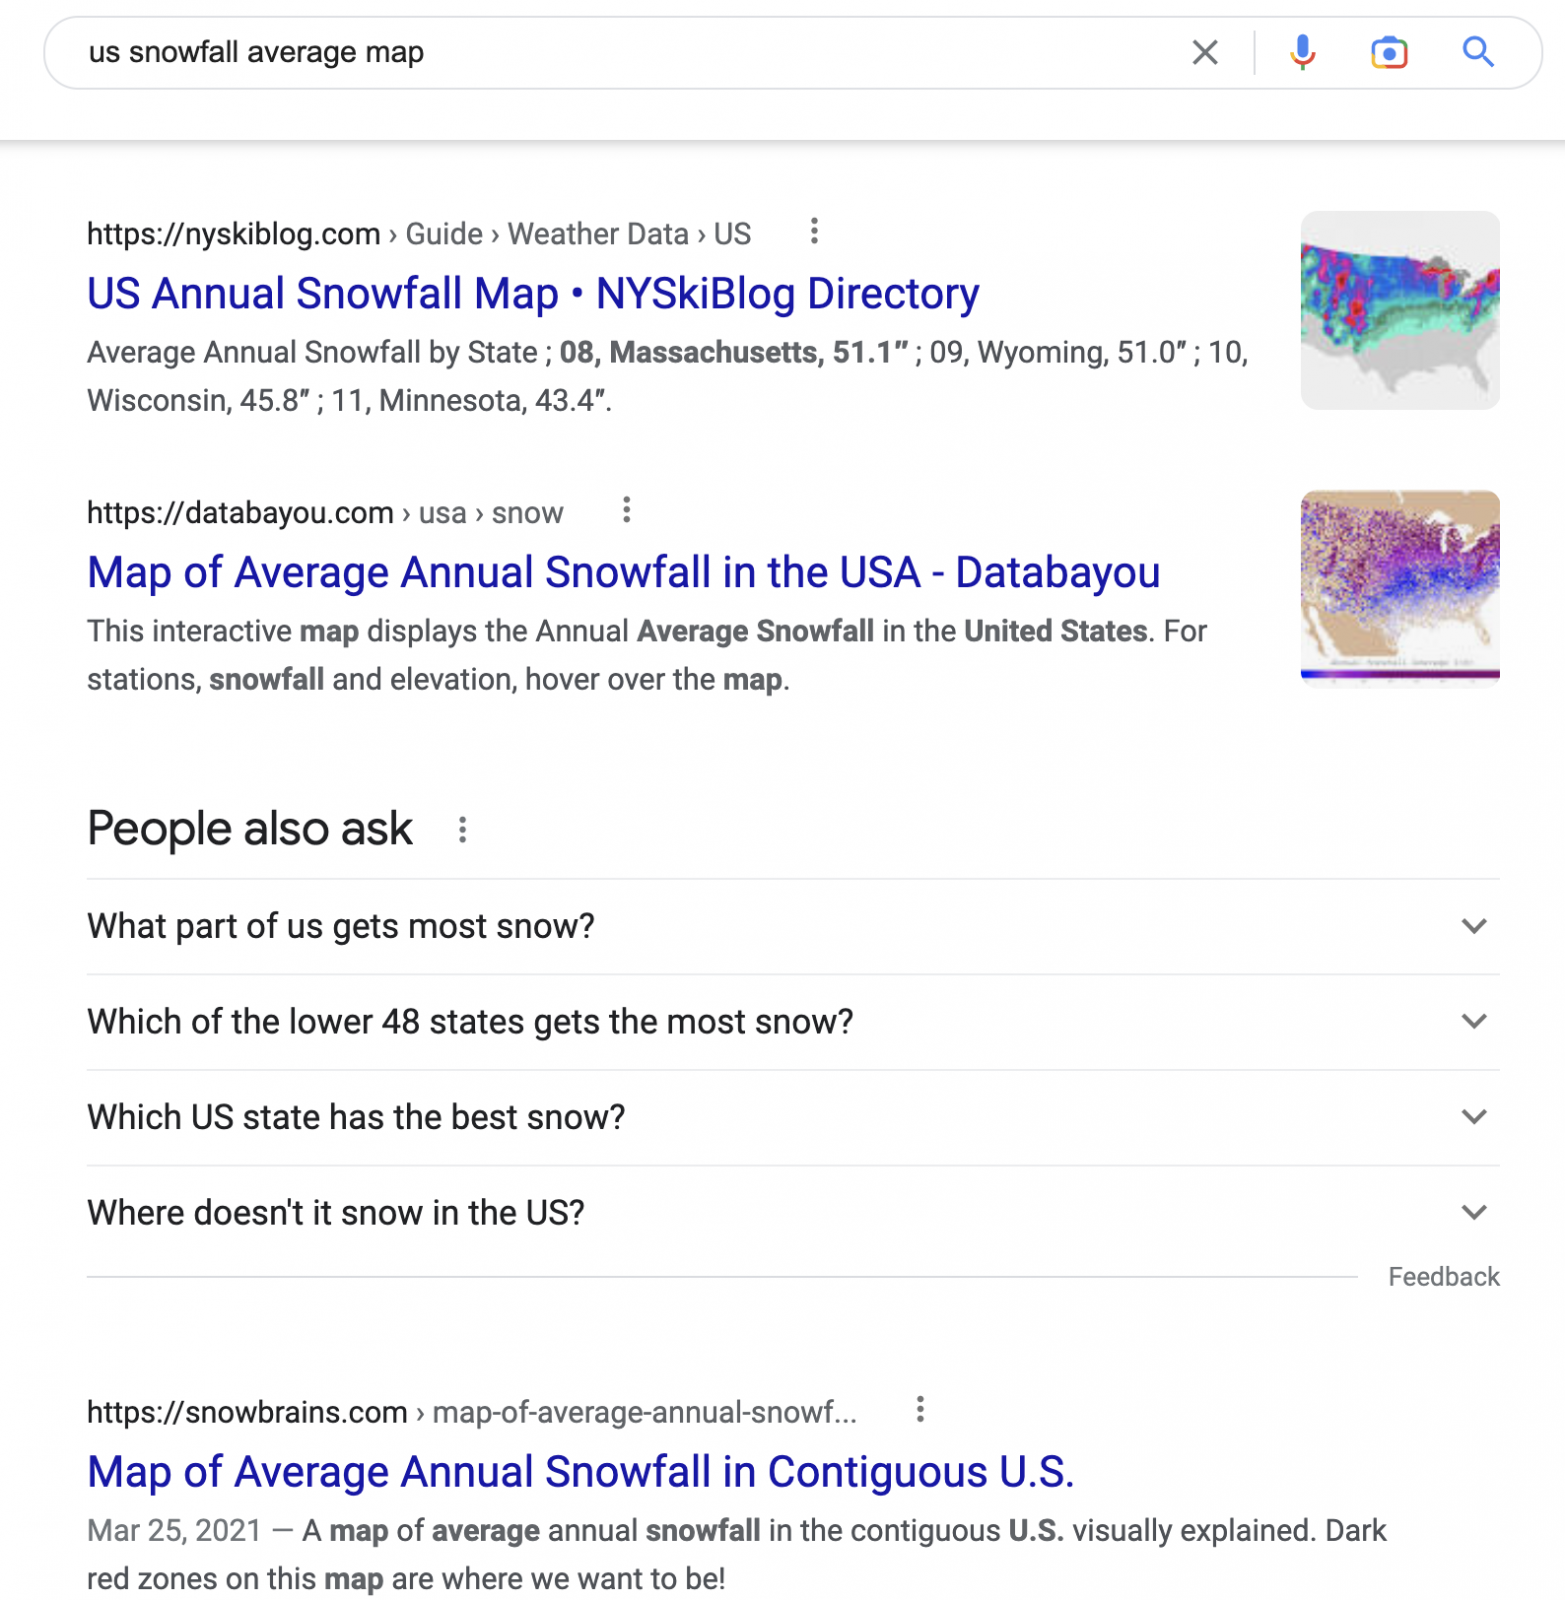The image size is (1565, 1600).
Task: Expand "Where doesn't it snow in the US?"
Action: click(x=1473, y=1212)
